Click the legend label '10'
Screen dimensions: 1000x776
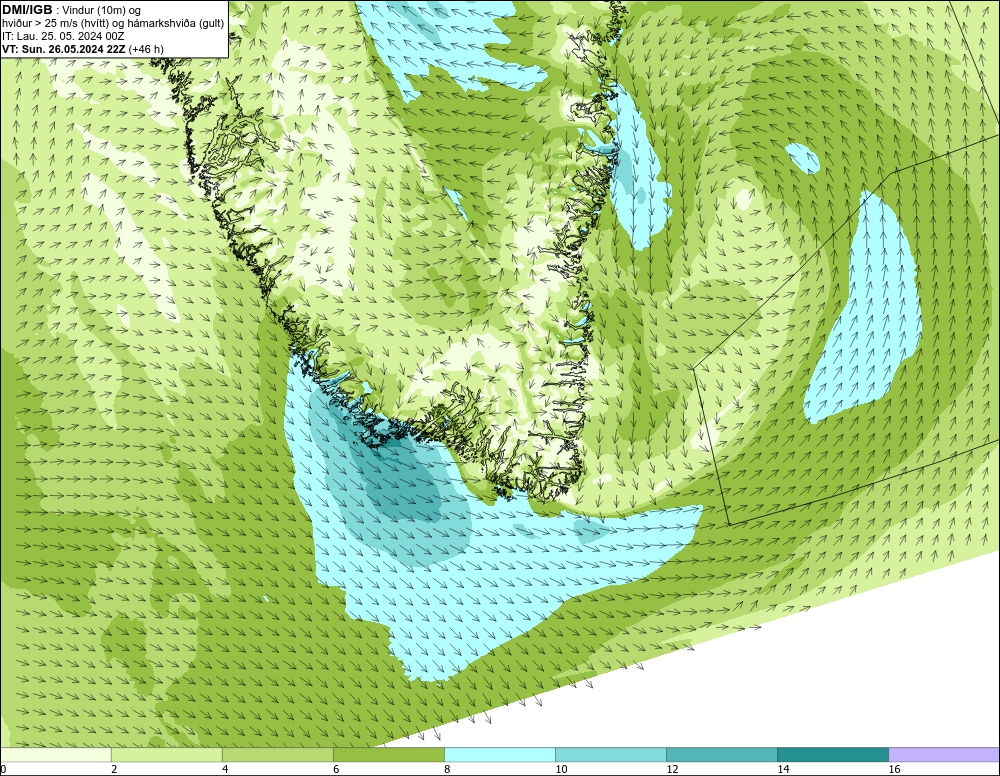tap(561, 769)
